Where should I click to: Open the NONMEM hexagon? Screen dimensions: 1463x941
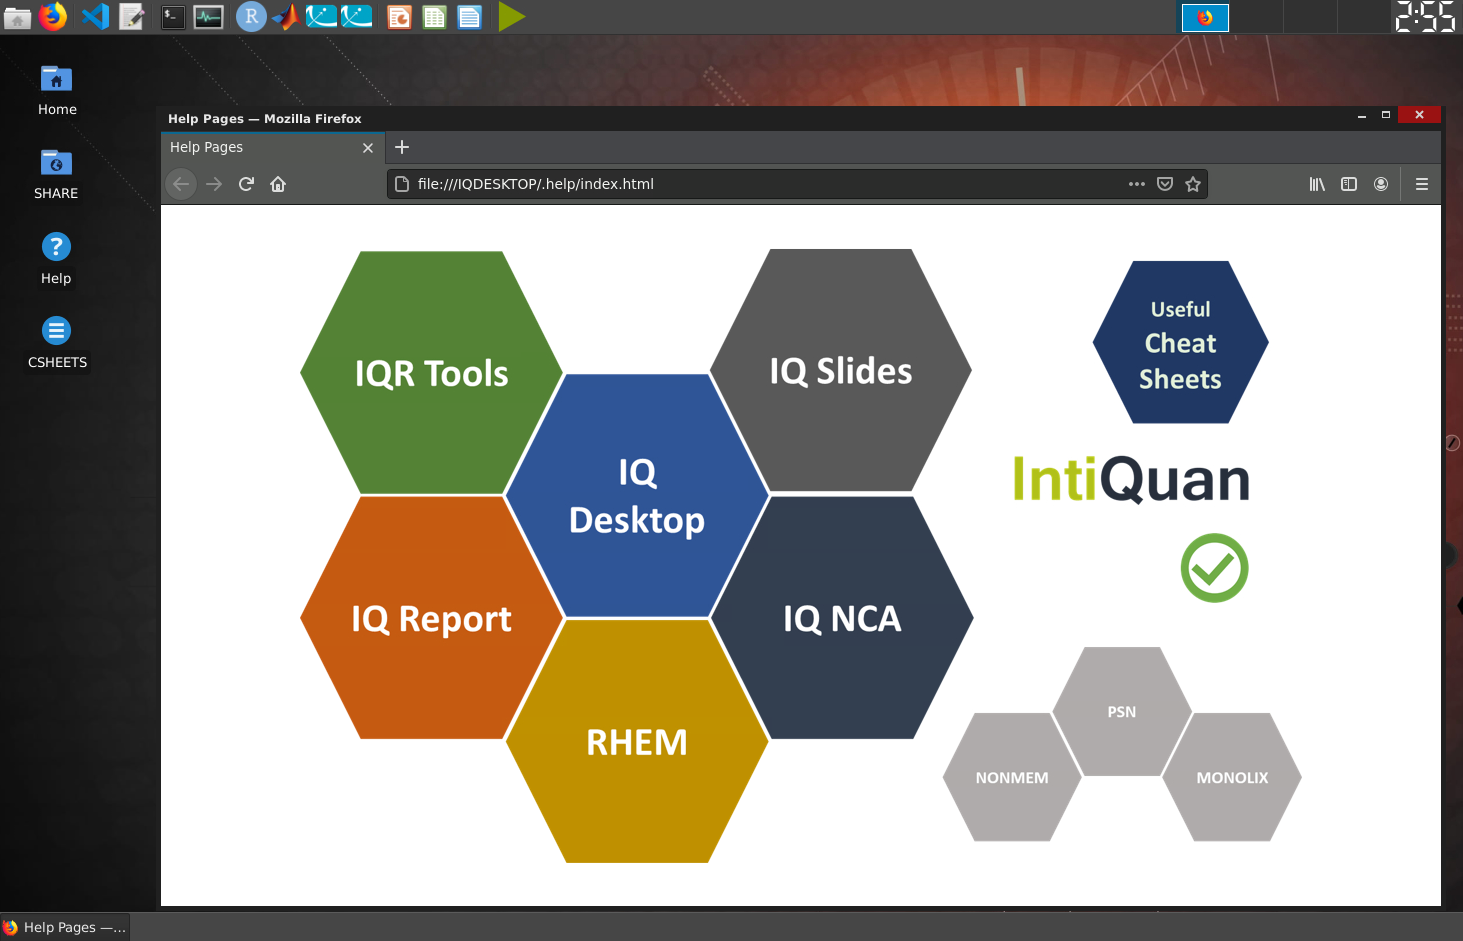[1012, 777]
